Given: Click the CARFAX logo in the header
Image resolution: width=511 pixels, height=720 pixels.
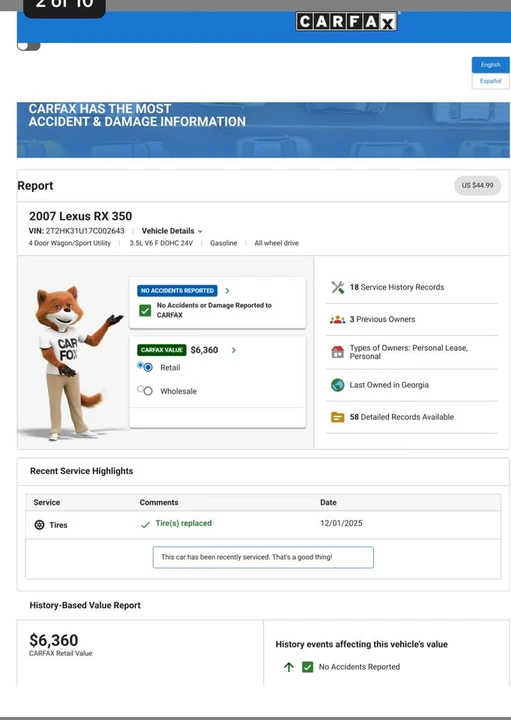Looking at the screenshot, I should [x=347, y=22].
